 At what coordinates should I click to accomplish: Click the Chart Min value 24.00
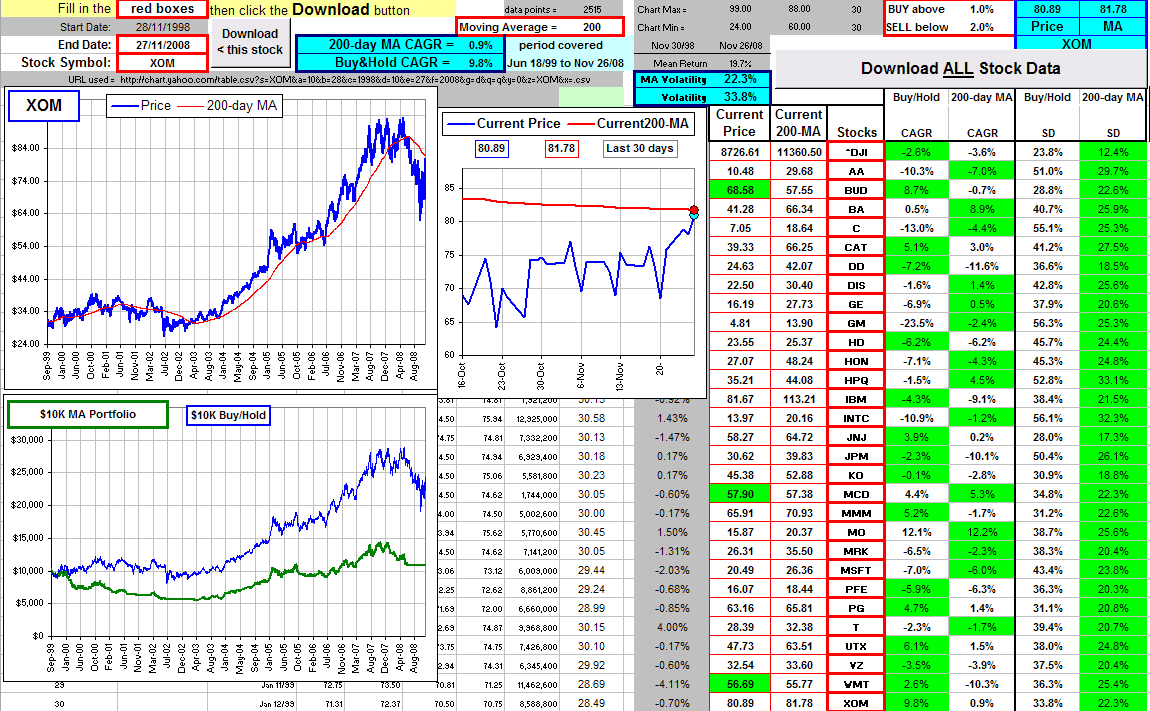pos(740,27)
